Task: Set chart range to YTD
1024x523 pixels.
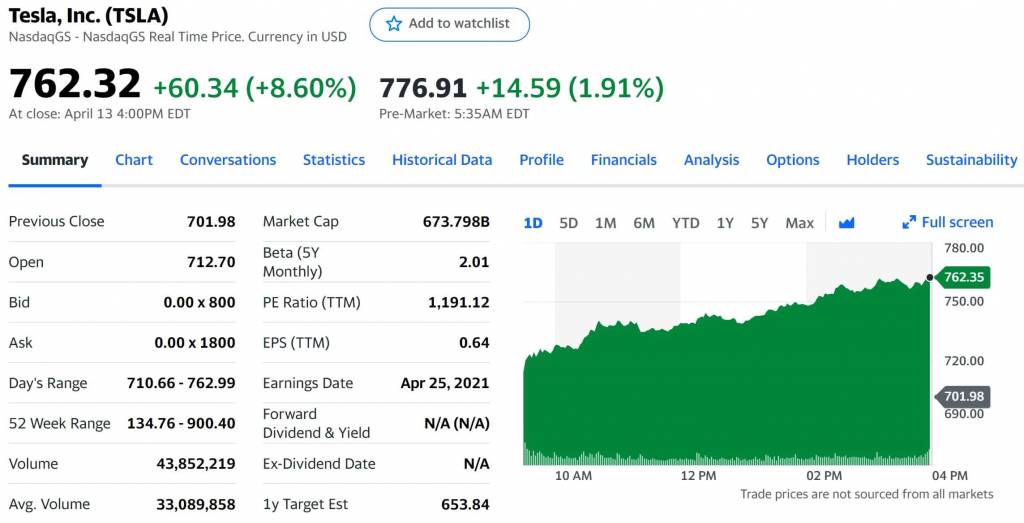Action: [685, 223]
